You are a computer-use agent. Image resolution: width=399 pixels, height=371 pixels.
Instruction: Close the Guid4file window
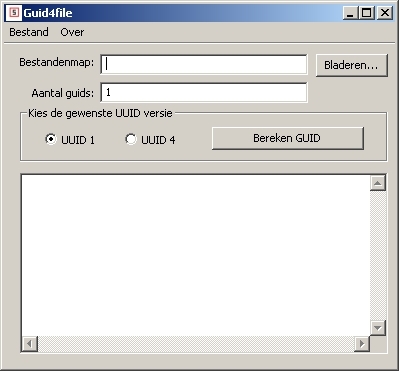point(385,13)
